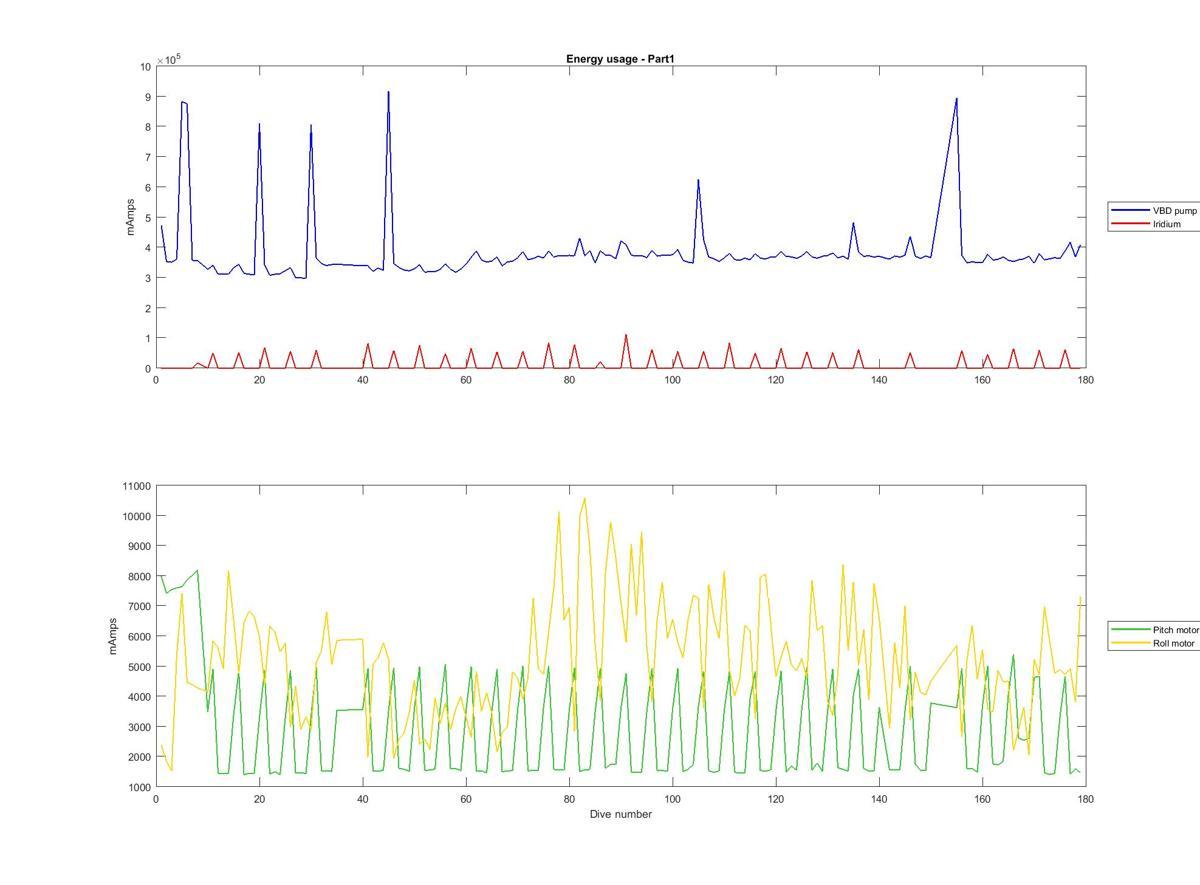
Task: Click the blue VBD pump legend line
Action: coord(1130,211)
